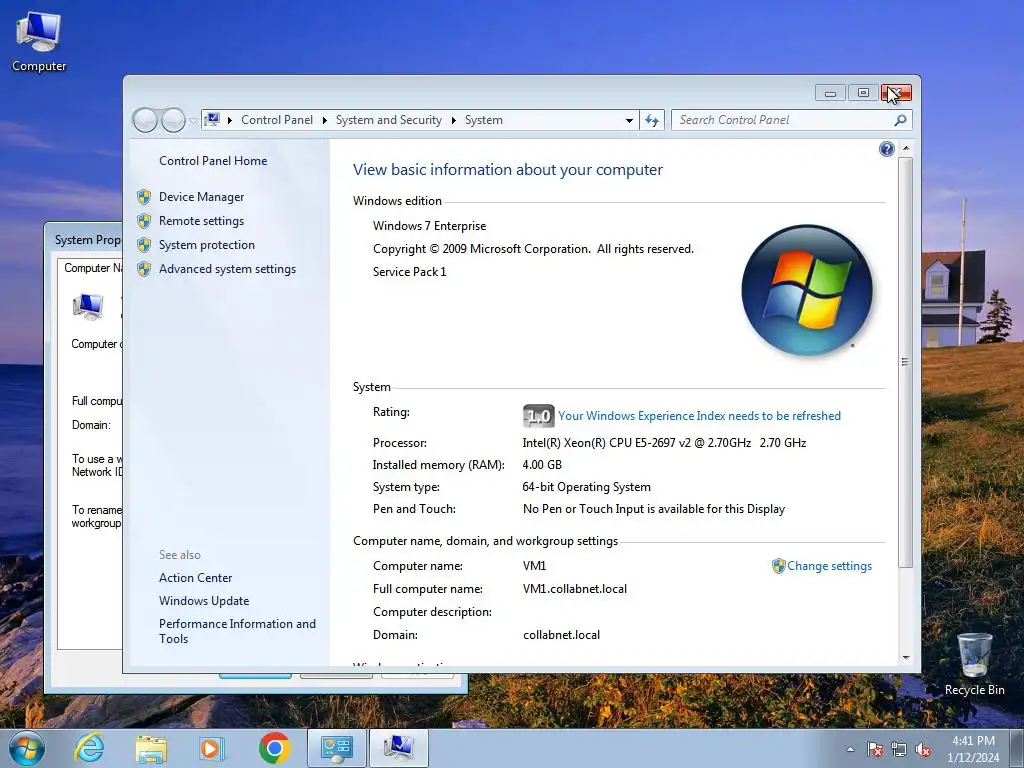
Task: Select the VM1.collabnet.local full computer name
Action: point(575,589)
